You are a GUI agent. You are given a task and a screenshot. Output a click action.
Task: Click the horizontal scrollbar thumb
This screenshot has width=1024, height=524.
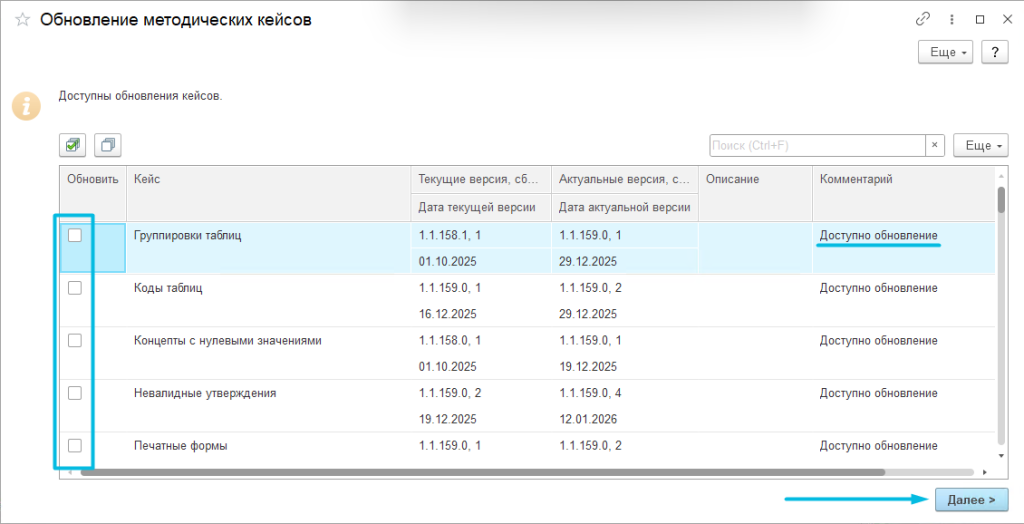(482, 472)
